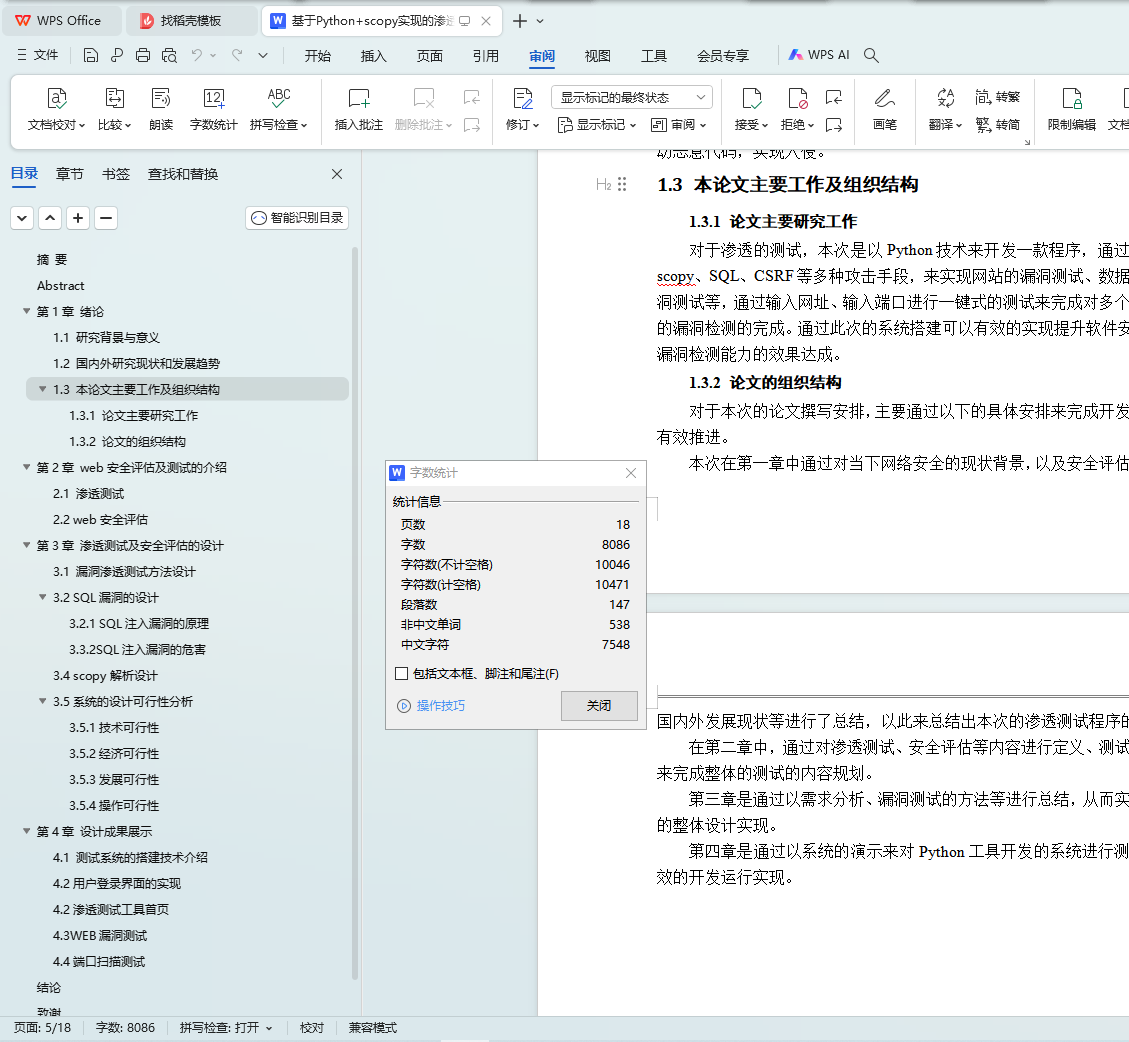
Task: Click the save icon in quick toolbar
Action: coord(91,55)
